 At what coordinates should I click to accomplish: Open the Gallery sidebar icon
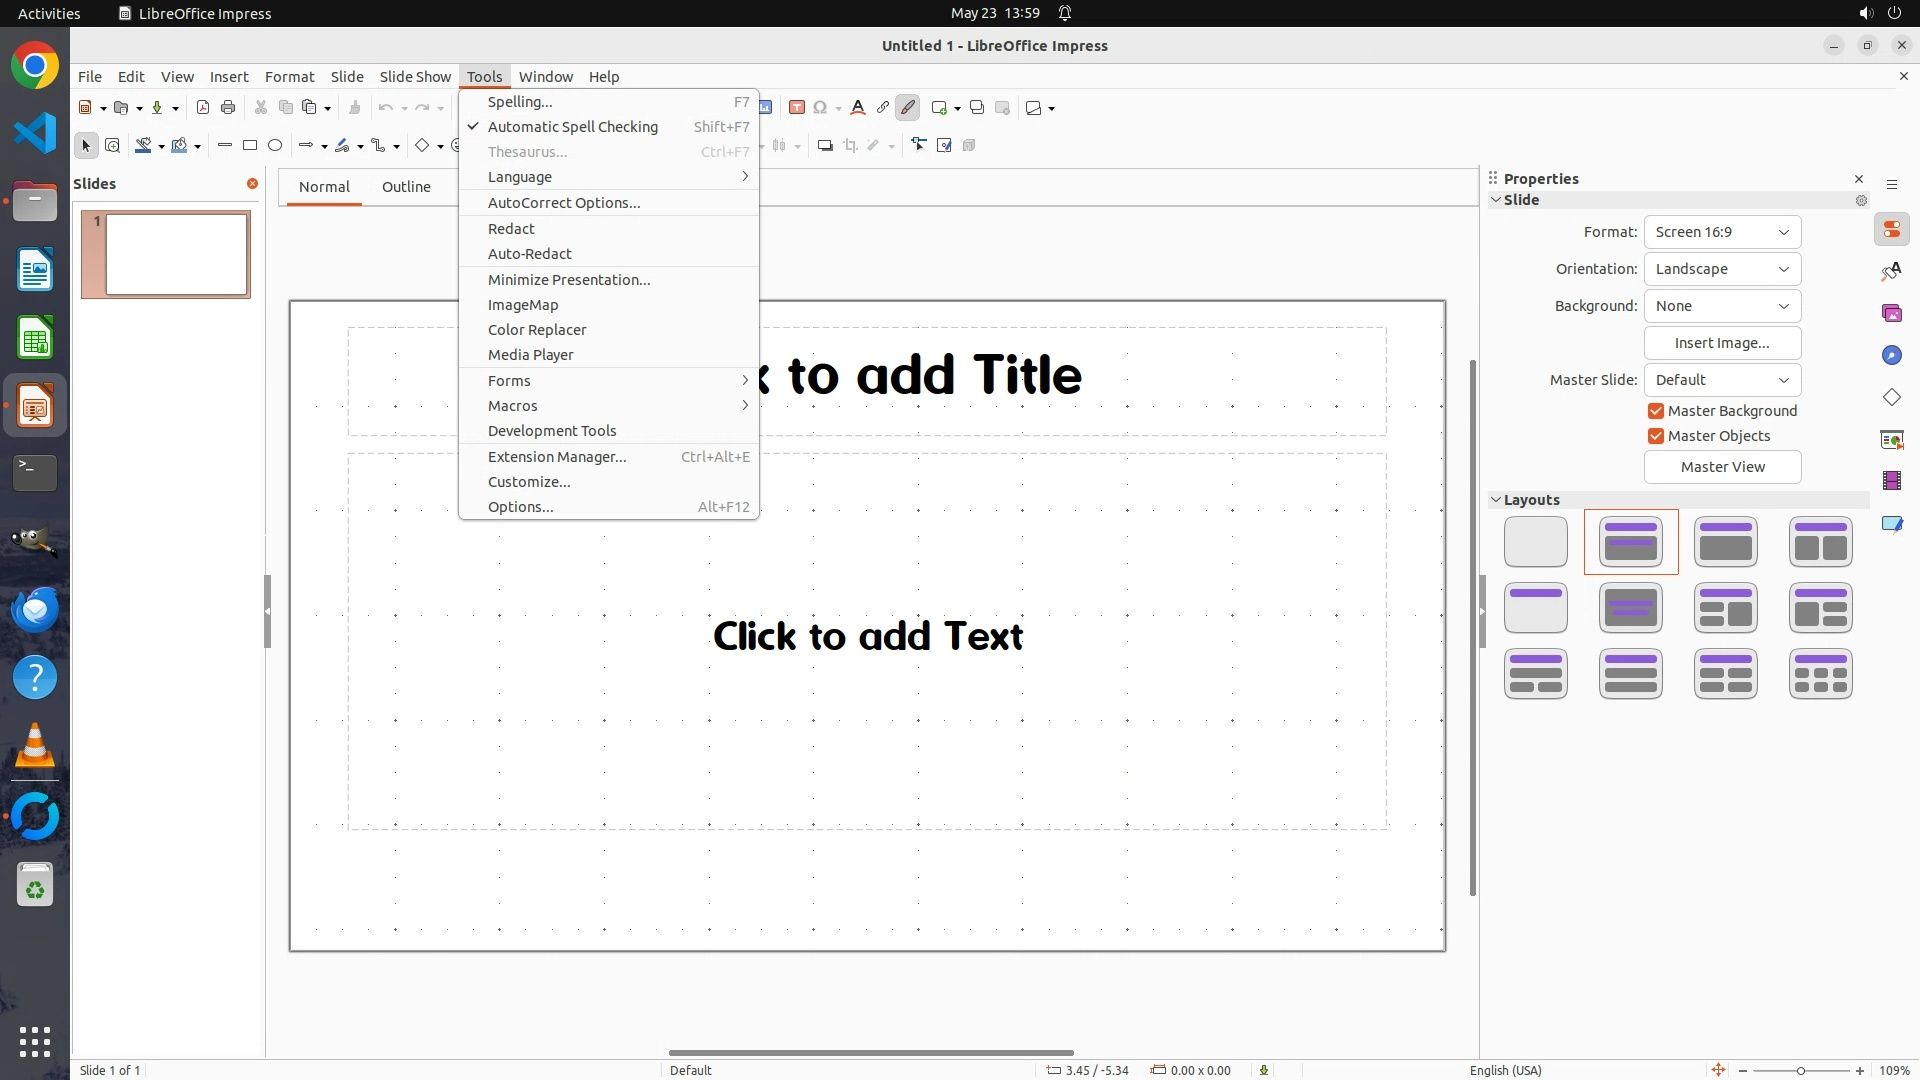click(1891, 314)
